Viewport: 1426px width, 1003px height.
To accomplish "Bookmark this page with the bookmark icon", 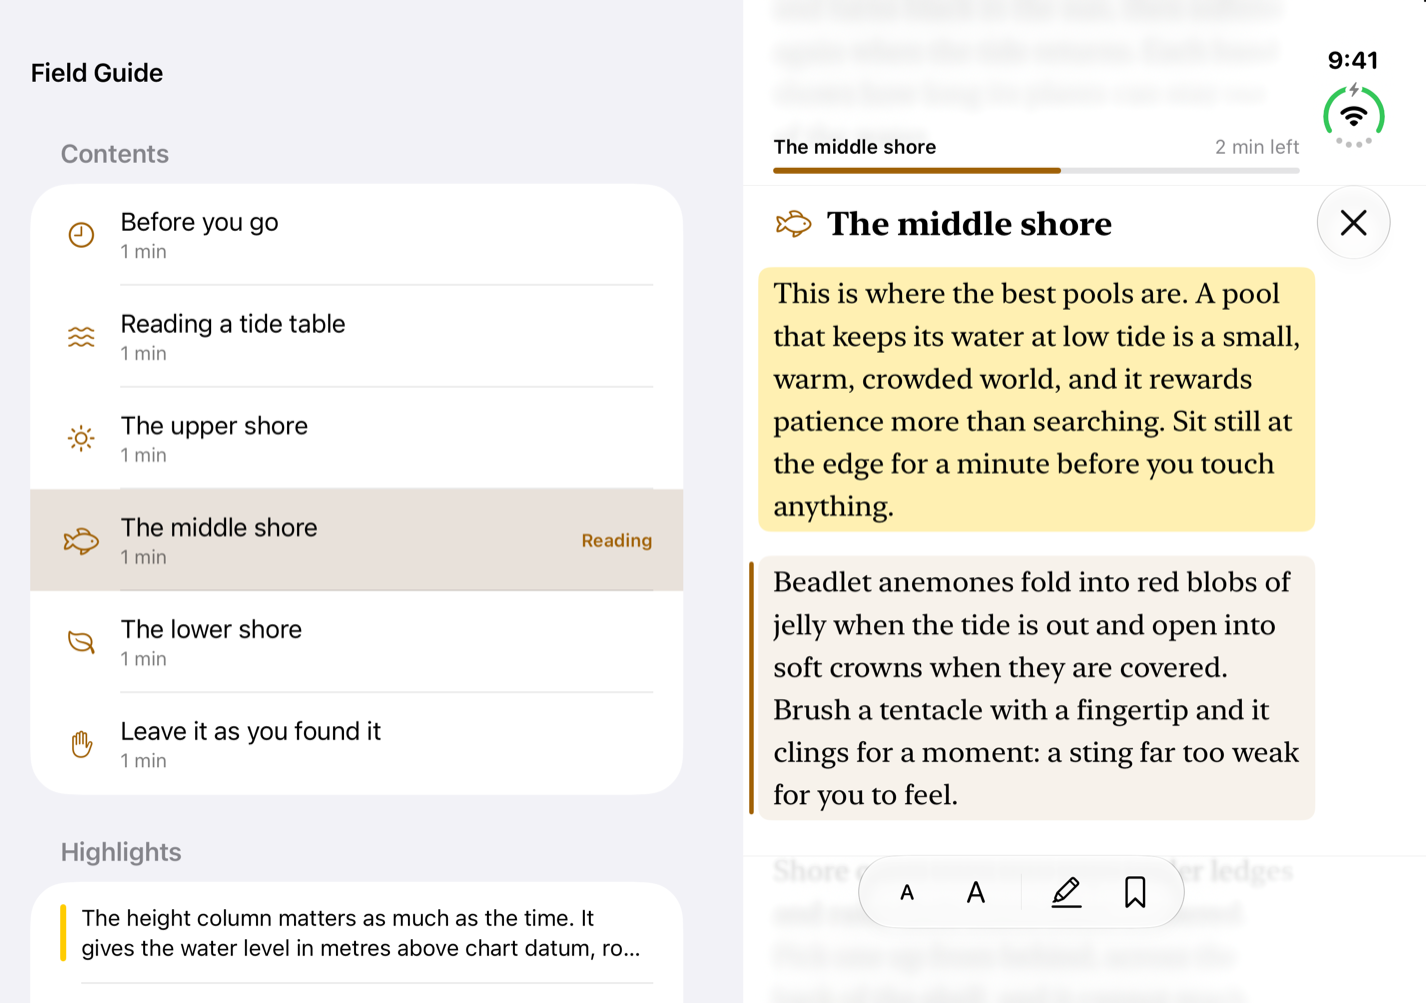I will 1135,892.
